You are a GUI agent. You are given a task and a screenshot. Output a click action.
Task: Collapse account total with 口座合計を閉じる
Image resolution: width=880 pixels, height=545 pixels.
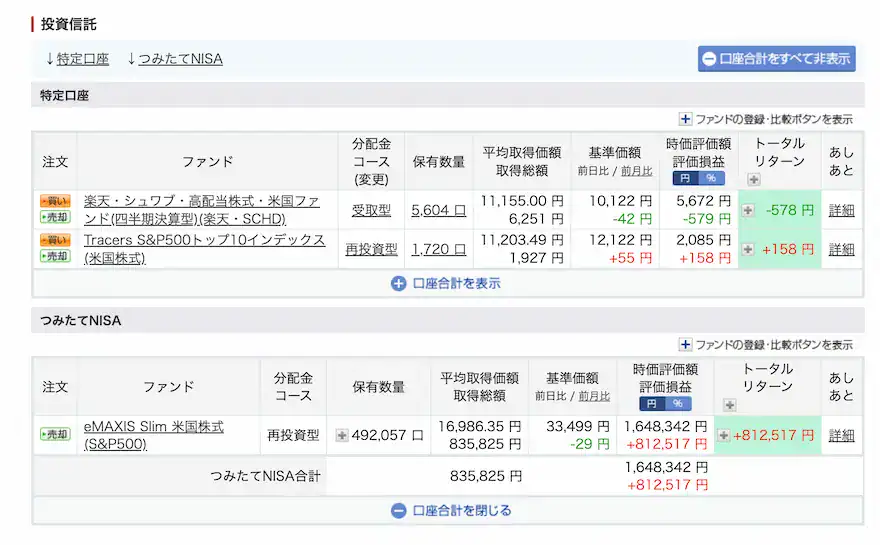tap(451, 510)
